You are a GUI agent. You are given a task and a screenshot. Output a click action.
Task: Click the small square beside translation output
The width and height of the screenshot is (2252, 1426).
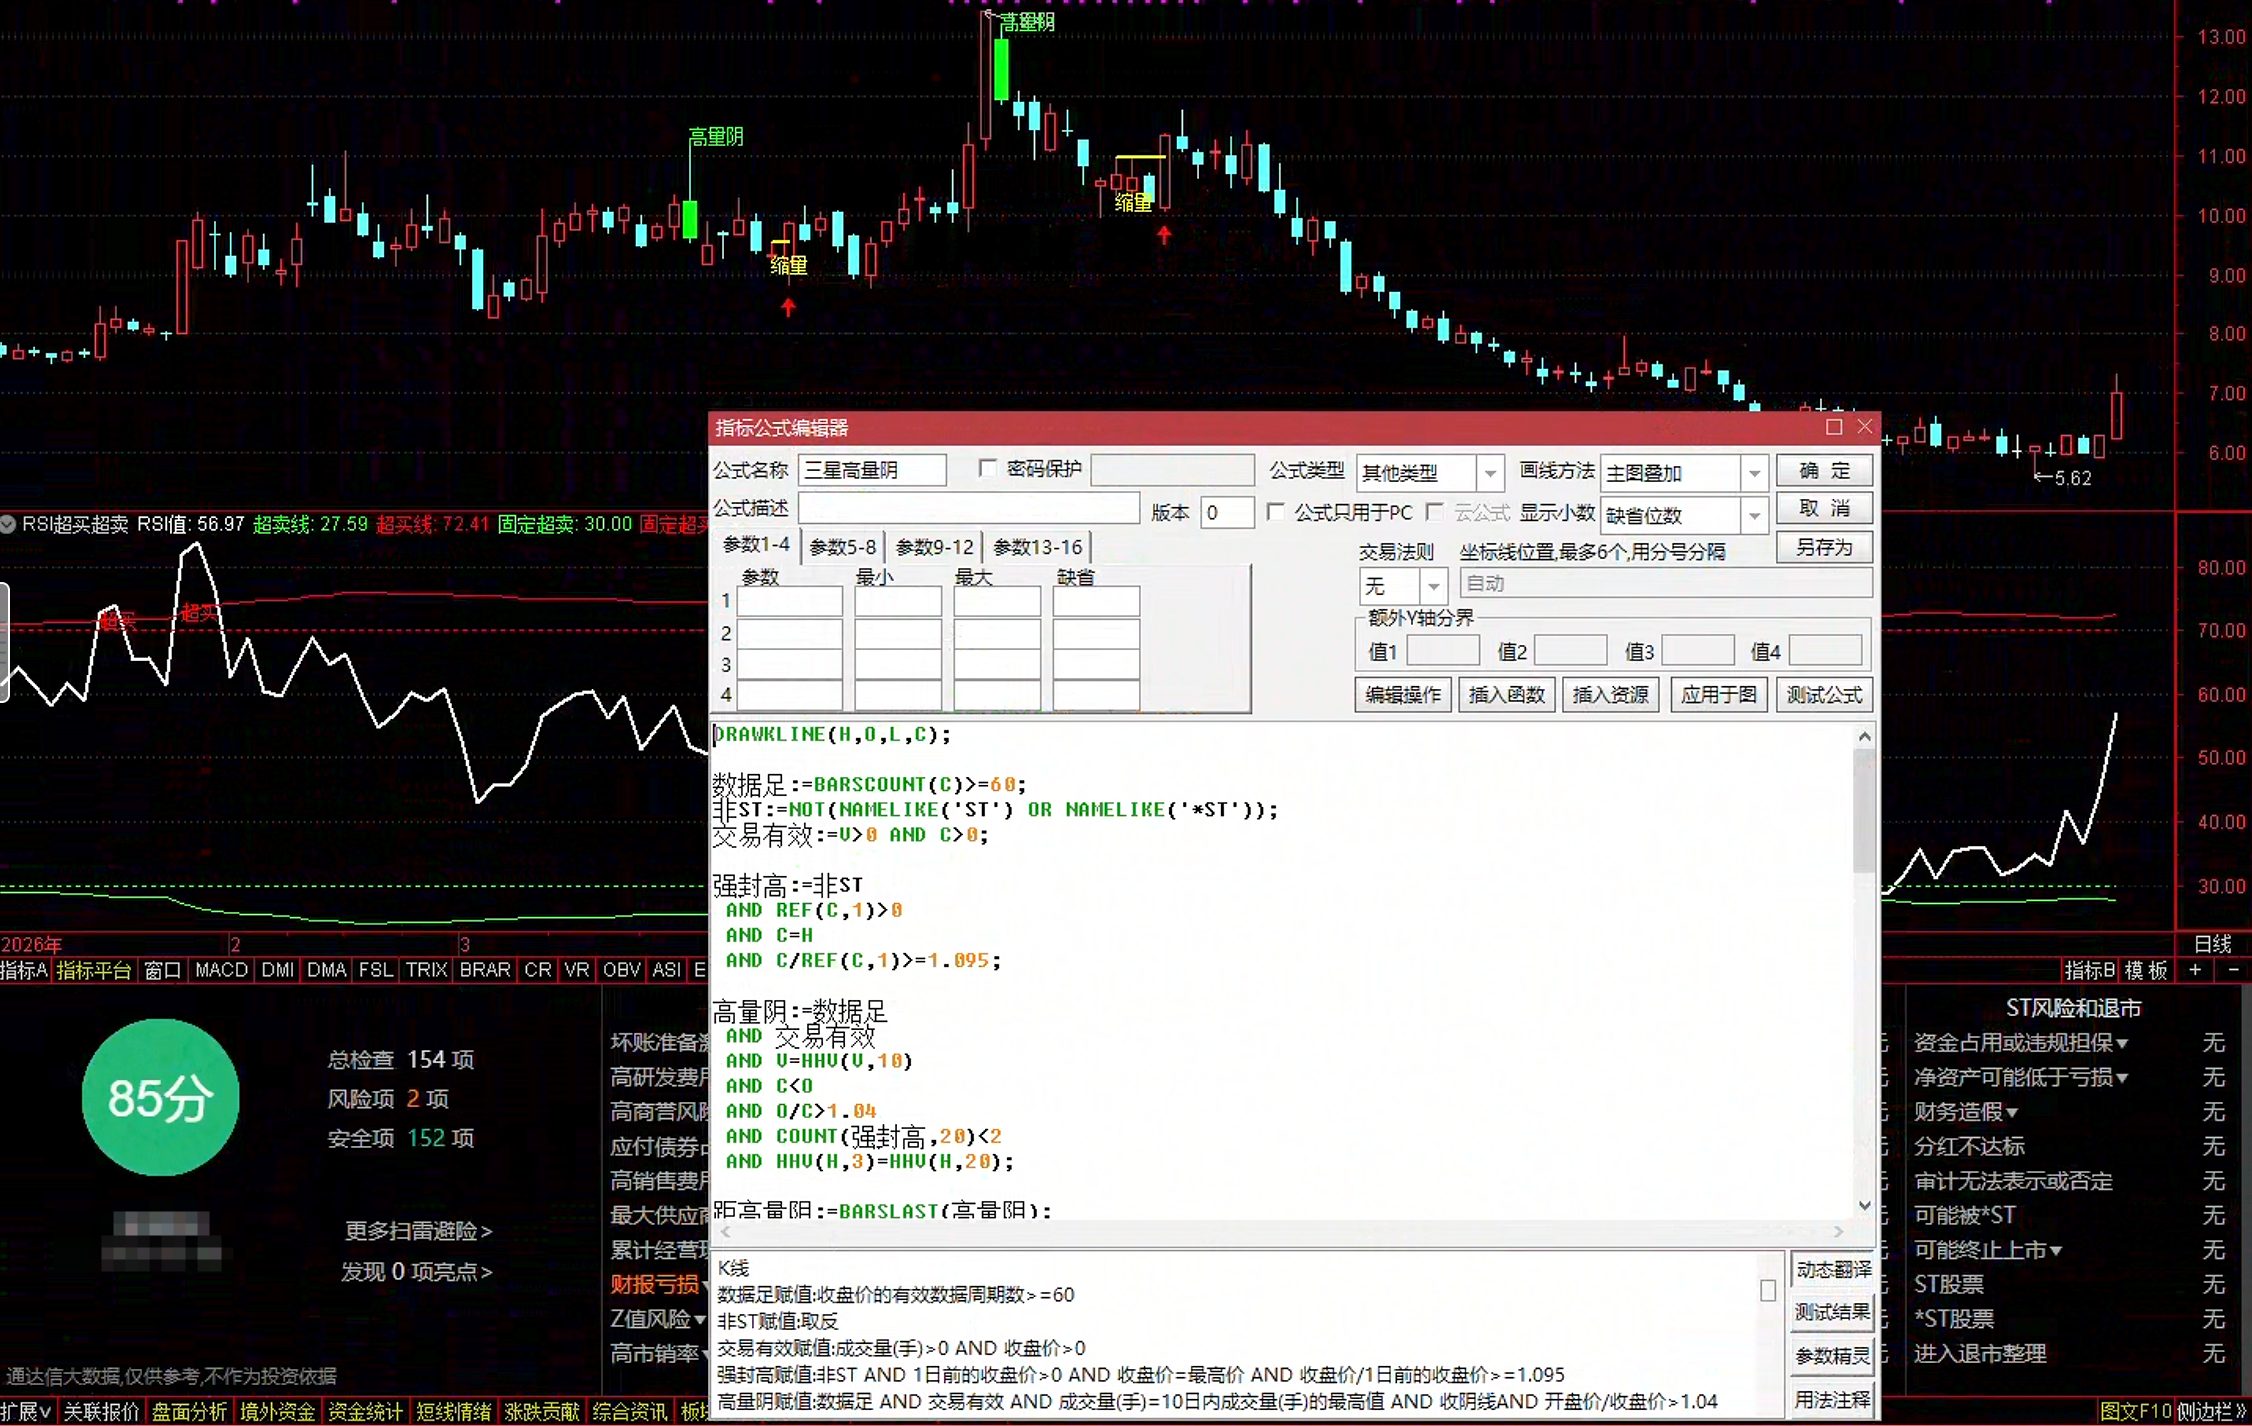click(1768, 1291)
